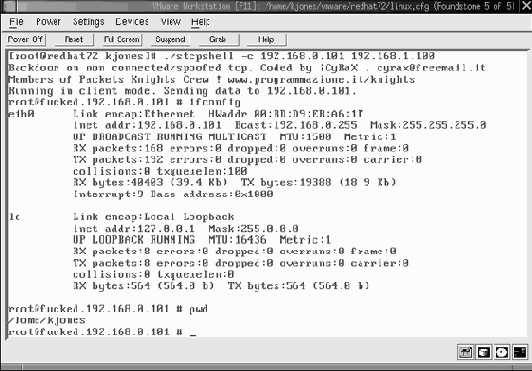Click 'Link encap:Ethernet HWaddr' line

tap(218, 114)
